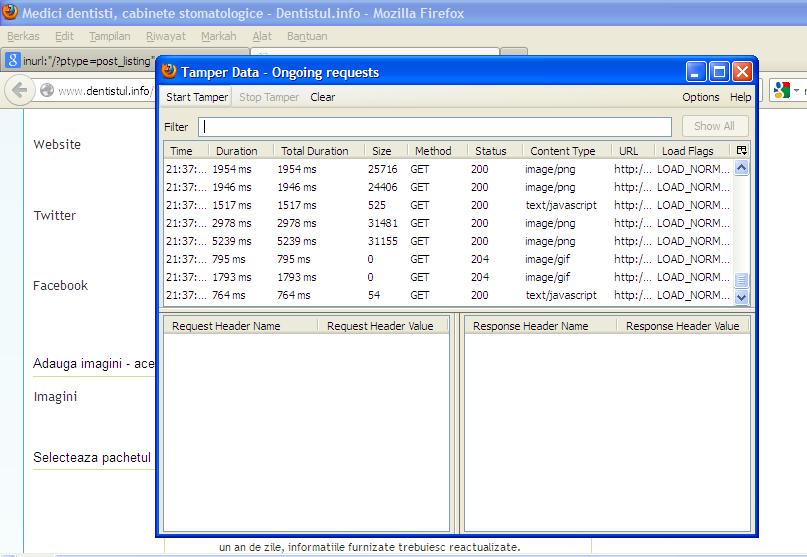The image size is (807, 557).
Task: Open the column picker icon in table header
Action: [x=741, y=150]
